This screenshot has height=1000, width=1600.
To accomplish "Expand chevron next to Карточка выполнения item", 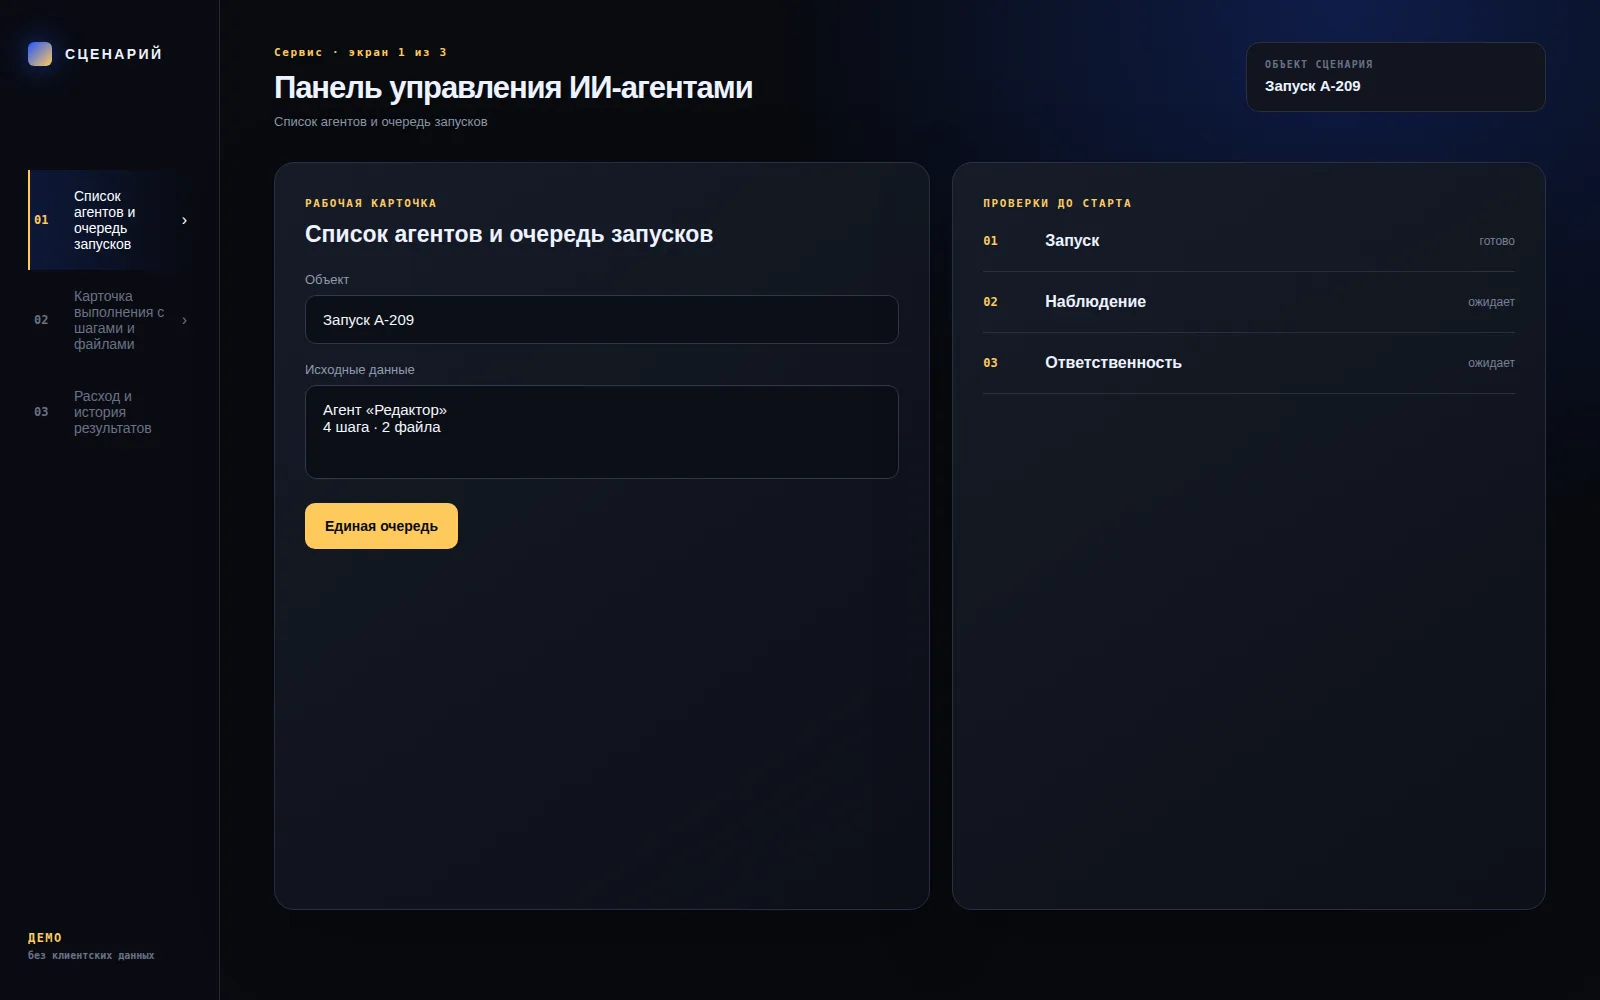I will click(184, 320).
